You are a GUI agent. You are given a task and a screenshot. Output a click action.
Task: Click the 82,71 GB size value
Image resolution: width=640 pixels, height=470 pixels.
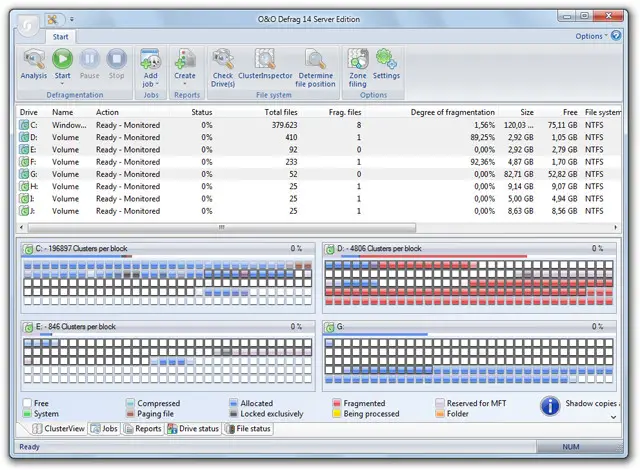[519, 174]
